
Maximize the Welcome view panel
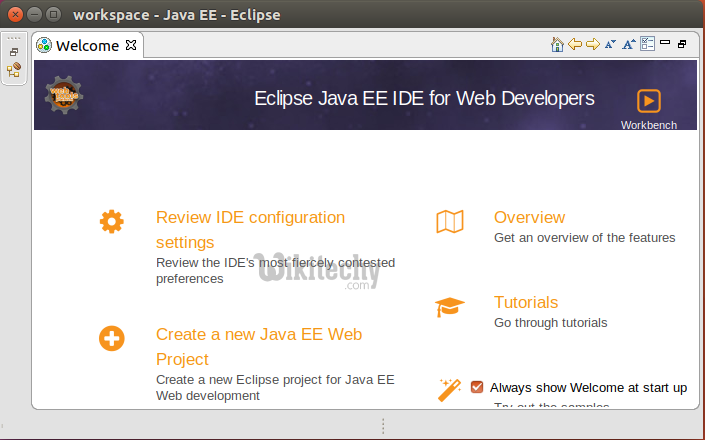coord(682,44)
